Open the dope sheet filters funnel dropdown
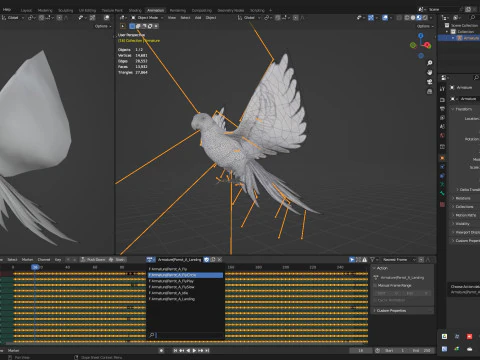Viewport: 480px width, 360px height. coord(374,259)
